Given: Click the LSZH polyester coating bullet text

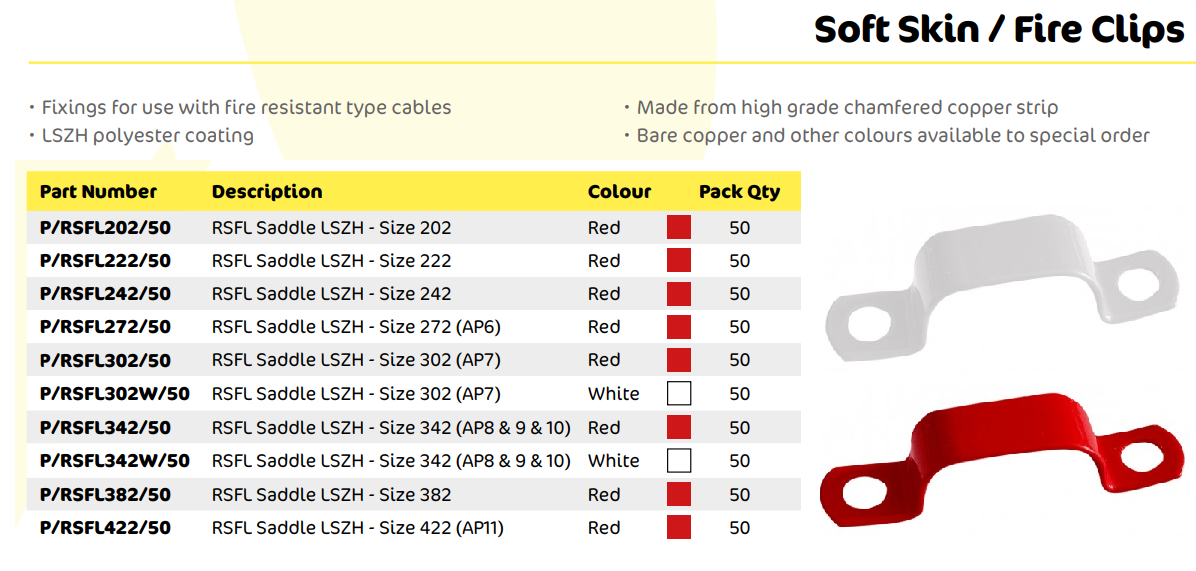Looking at the screenshot, I should (x=147, y=135).
